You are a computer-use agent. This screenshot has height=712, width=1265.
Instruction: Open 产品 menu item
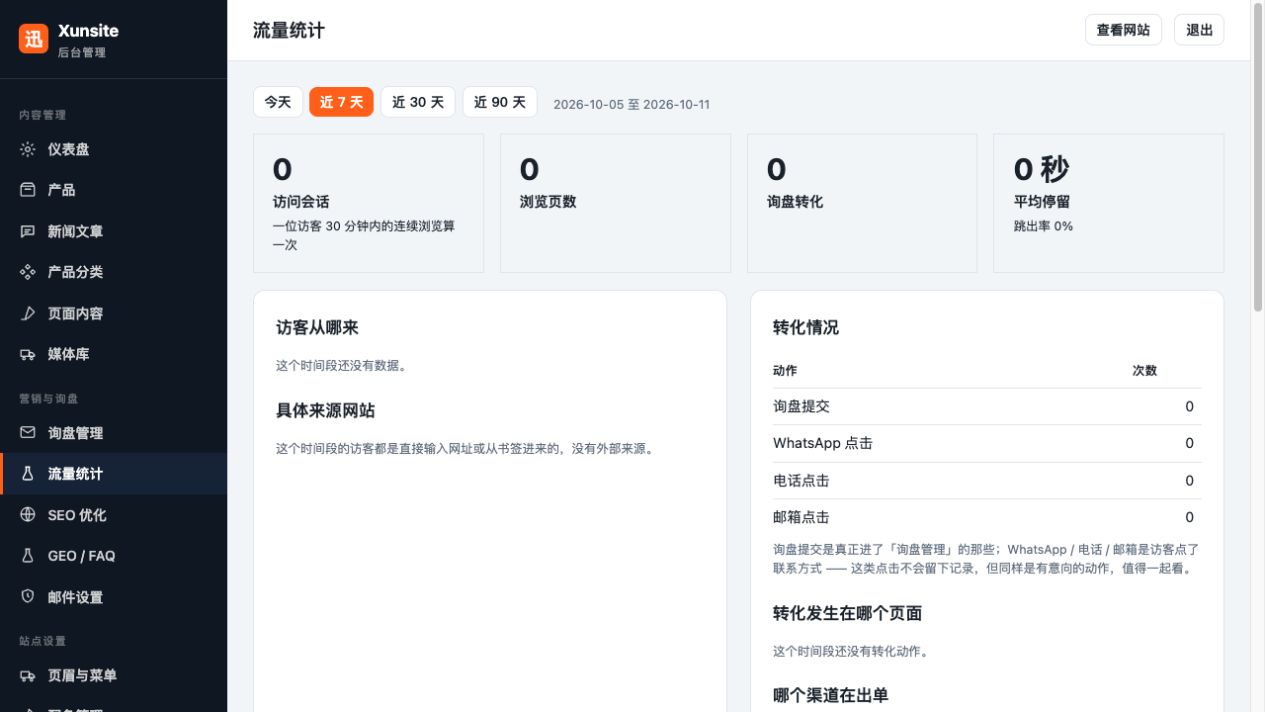pyautogui.click(x=113, y=190)
